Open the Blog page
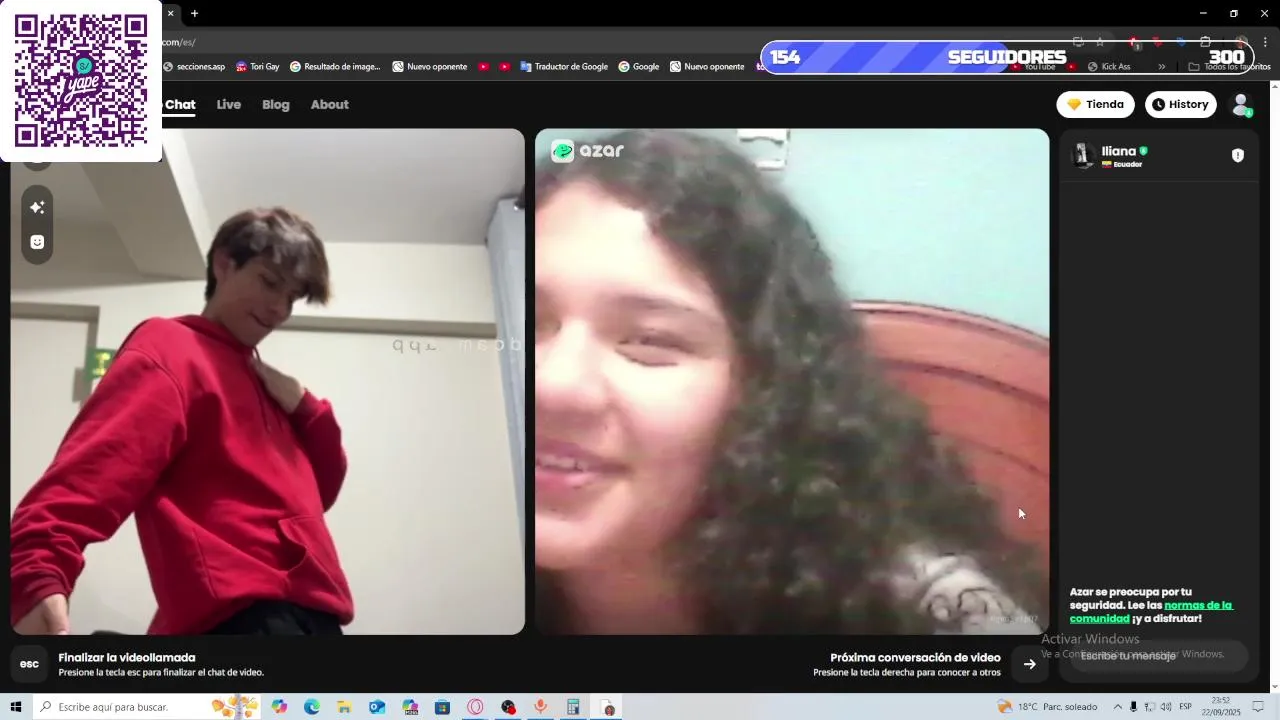The height and width of the screenshot is (720, 1280). (276, 104)
